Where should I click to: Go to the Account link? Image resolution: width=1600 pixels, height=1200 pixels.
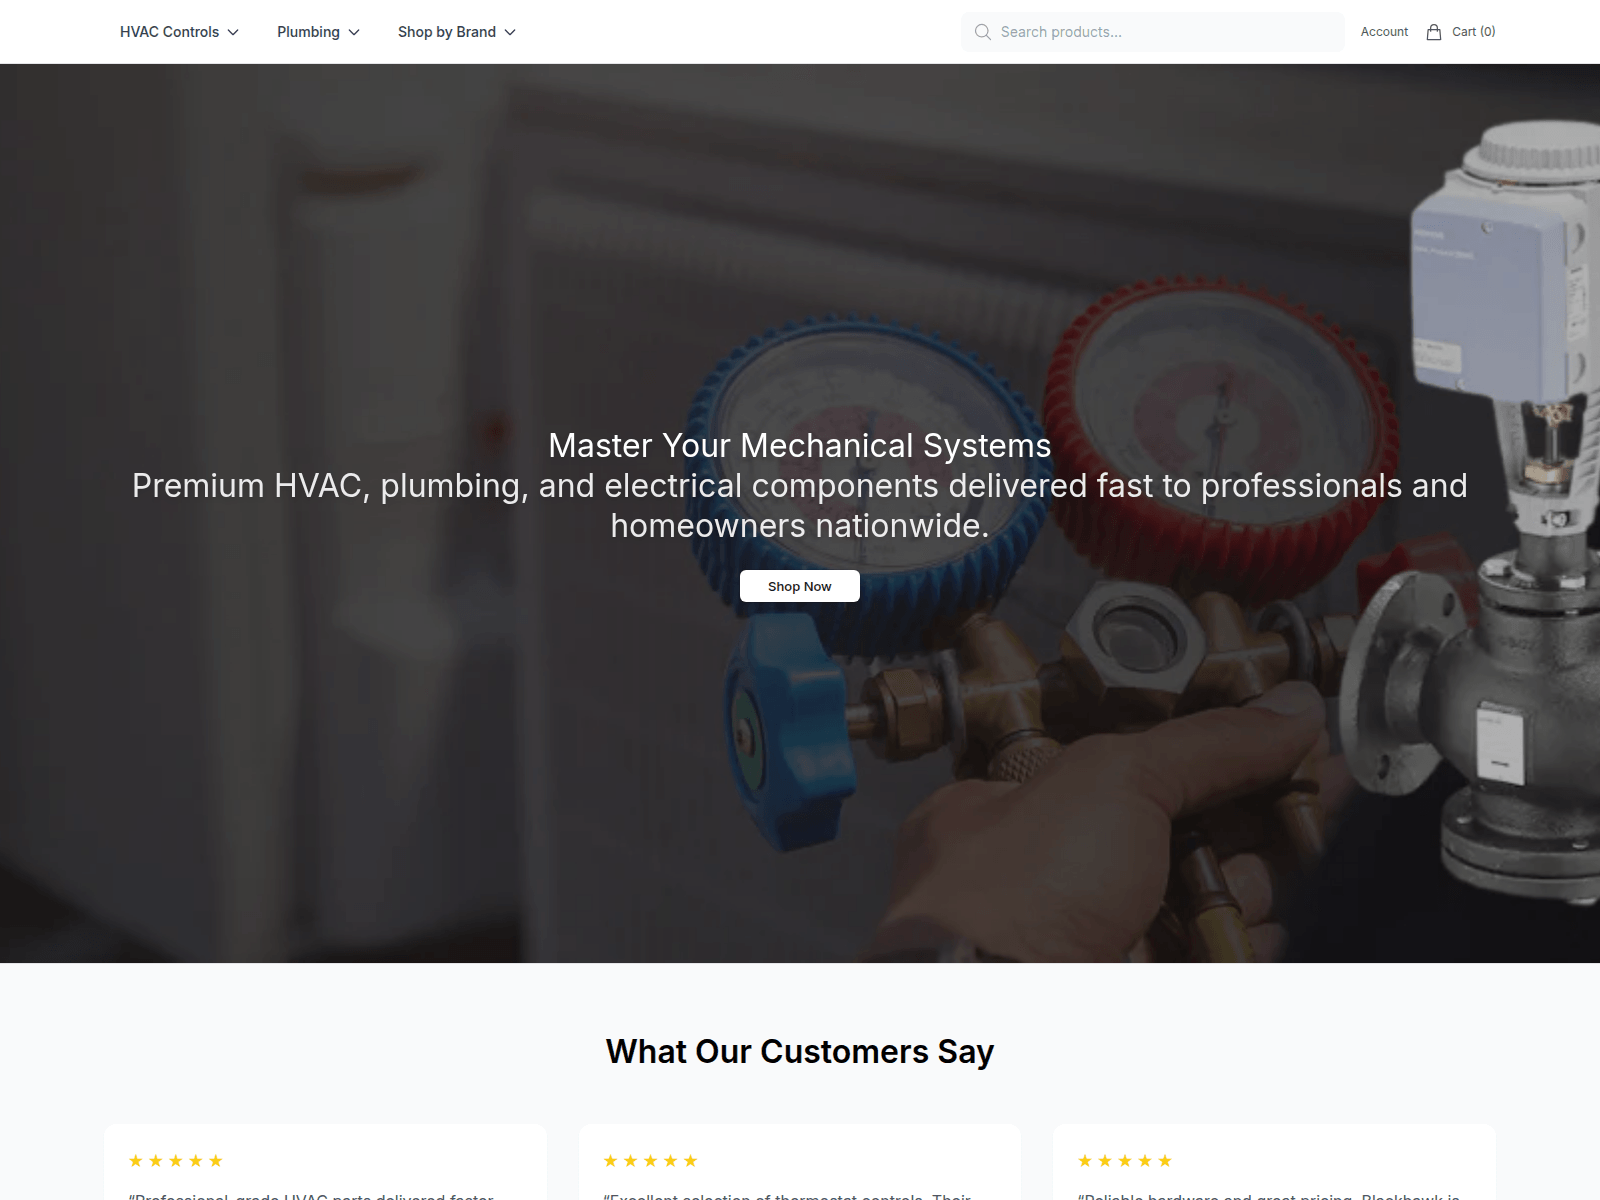point(1384,32)
